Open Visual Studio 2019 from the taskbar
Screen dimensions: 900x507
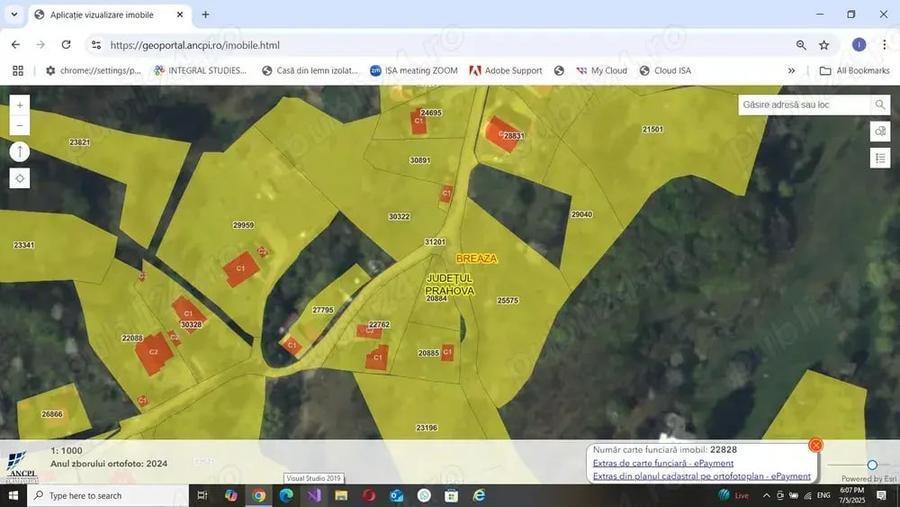[x=313, y=496]
